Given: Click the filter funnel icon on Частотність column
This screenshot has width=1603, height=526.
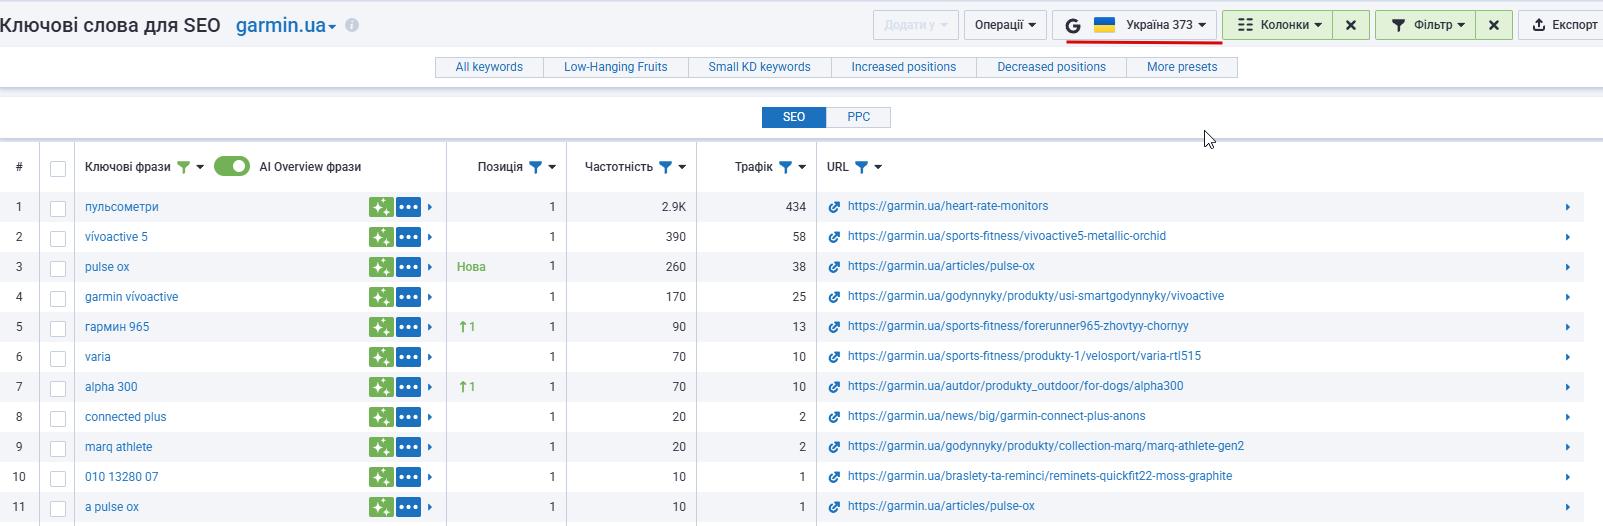Looking at the screenshot, I should (666, 167).
